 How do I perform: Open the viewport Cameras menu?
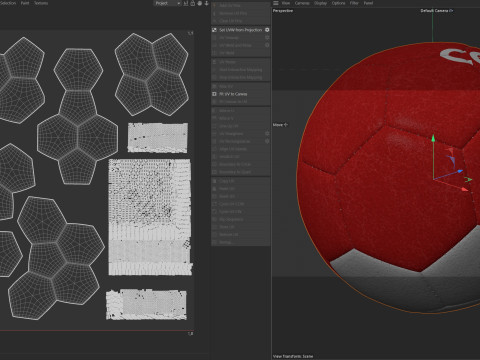tap(302, 3)
